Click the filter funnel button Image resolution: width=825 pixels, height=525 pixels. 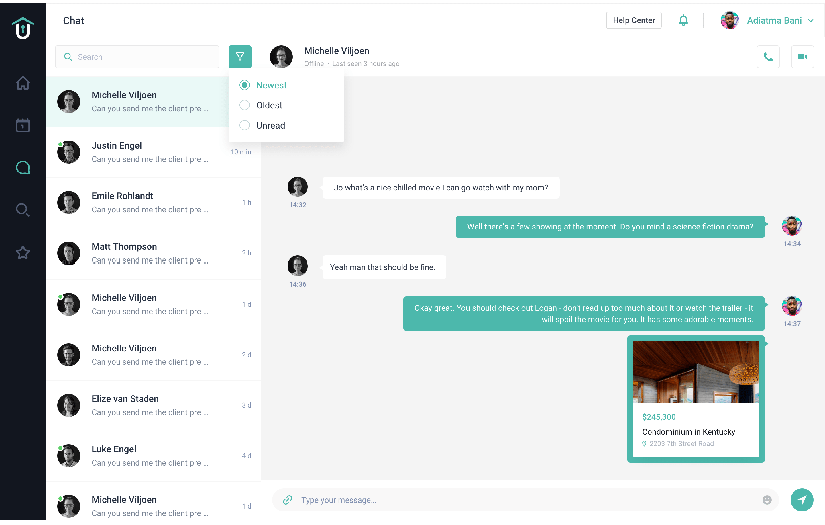pyautogui.click(x=240, y=56)
